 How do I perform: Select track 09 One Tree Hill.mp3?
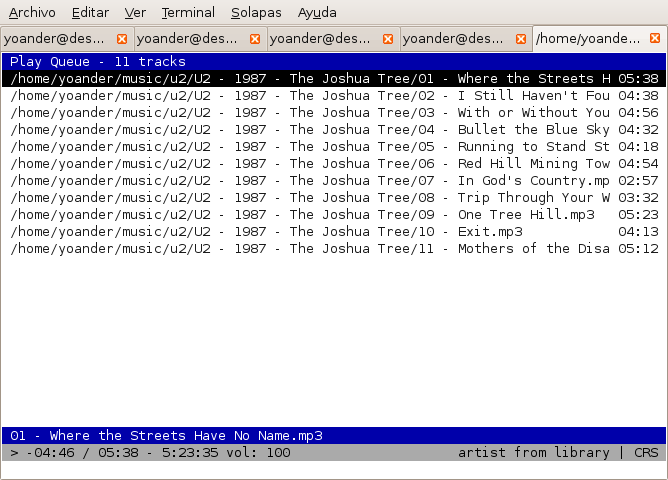[x=334, y=215]
